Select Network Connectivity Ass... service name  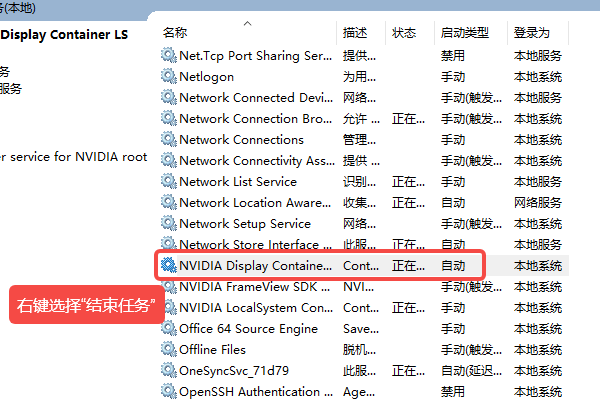click(257, 161)
